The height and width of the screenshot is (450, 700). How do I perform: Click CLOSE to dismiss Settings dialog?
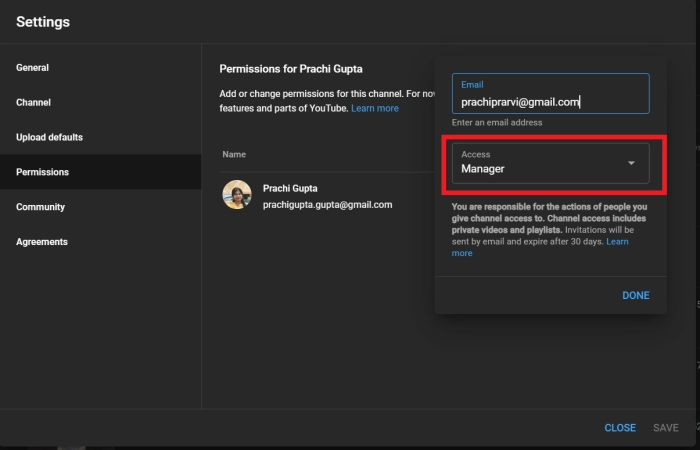point(620,428)
